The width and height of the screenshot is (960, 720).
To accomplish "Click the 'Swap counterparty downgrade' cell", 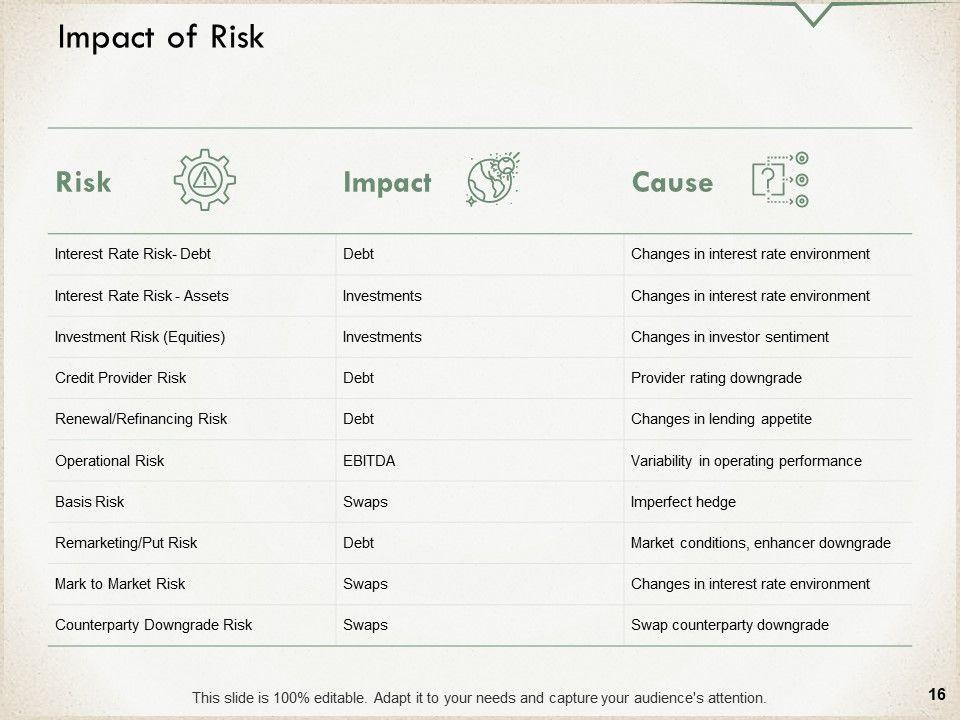I will (x=730, y=625).
